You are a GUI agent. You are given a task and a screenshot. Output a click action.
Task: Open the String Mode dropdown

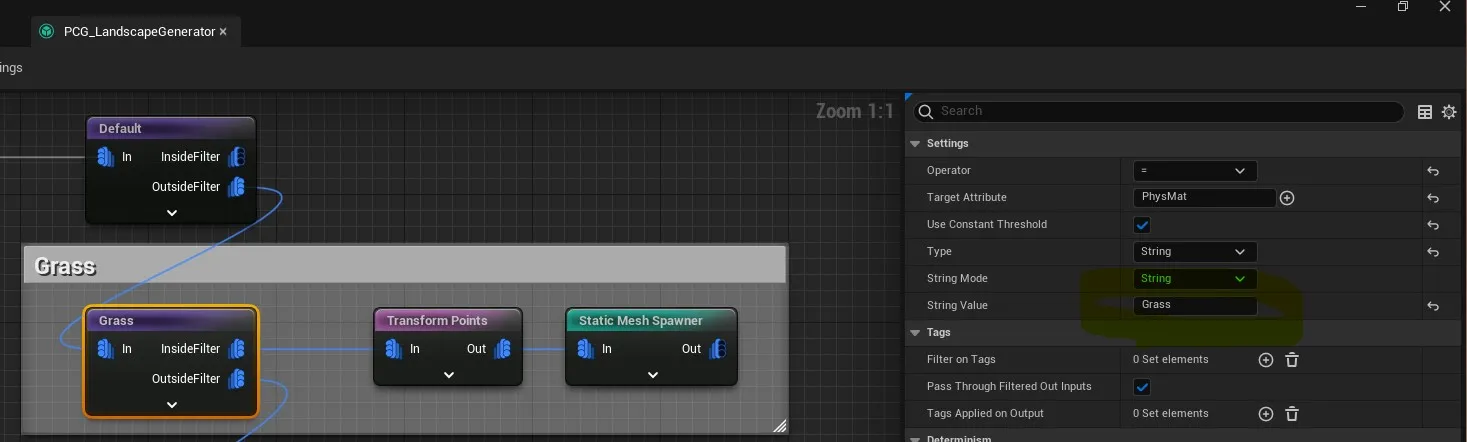(x=1194, y=279)
